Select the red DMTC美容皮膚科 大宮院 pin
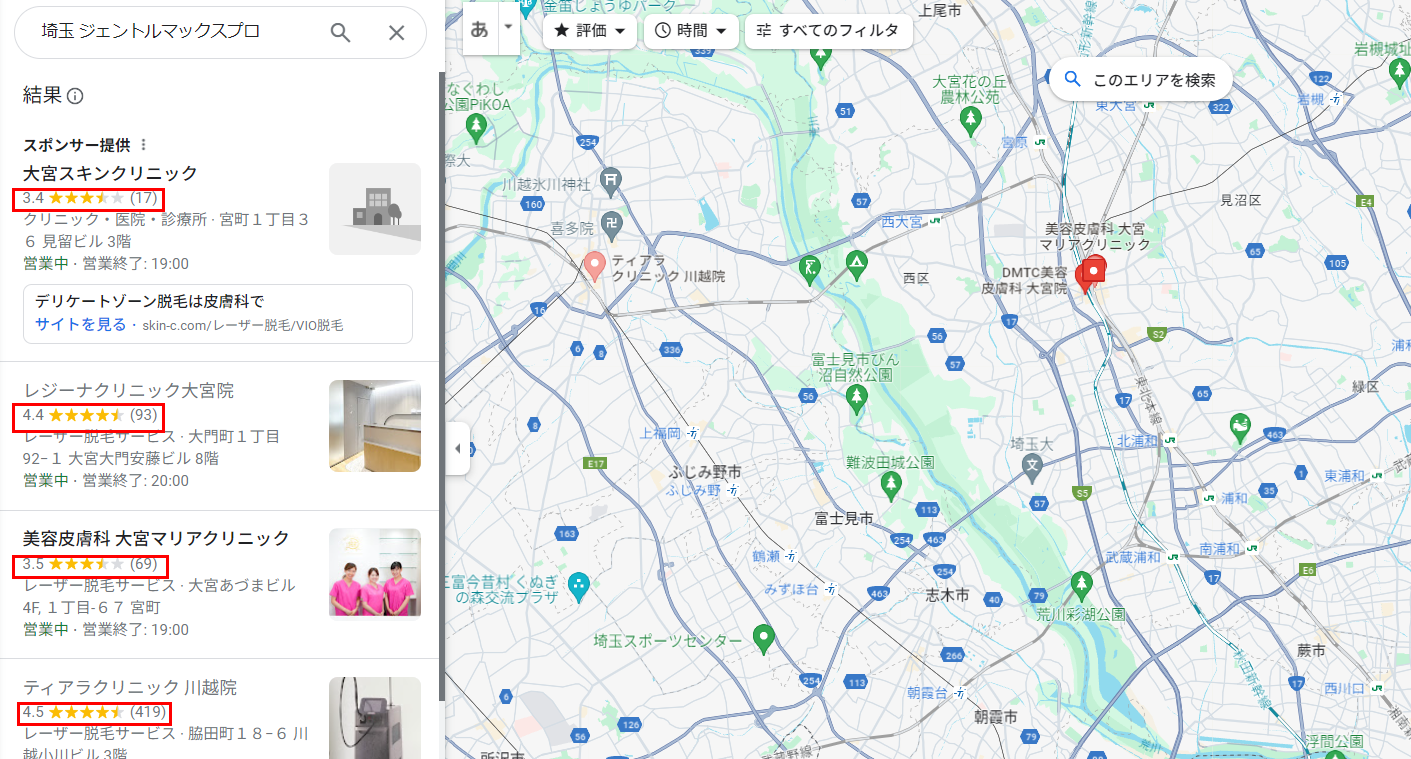The width and height of the screenshot is (1411, 759). [x=1085, y=278]
